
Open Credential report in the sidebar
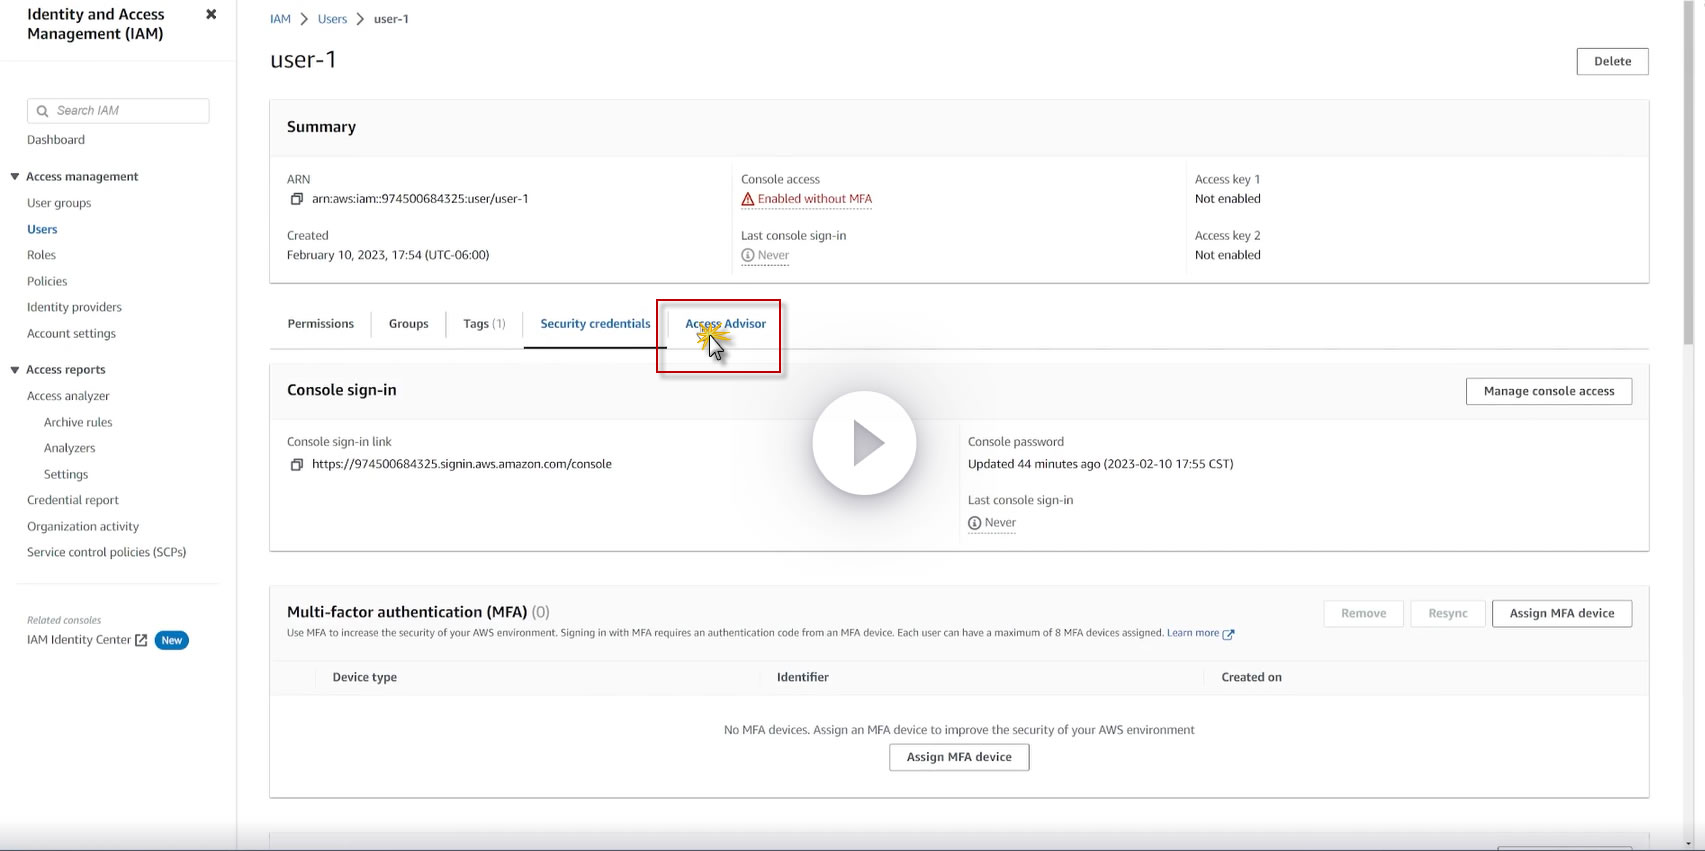pos(73,500)
